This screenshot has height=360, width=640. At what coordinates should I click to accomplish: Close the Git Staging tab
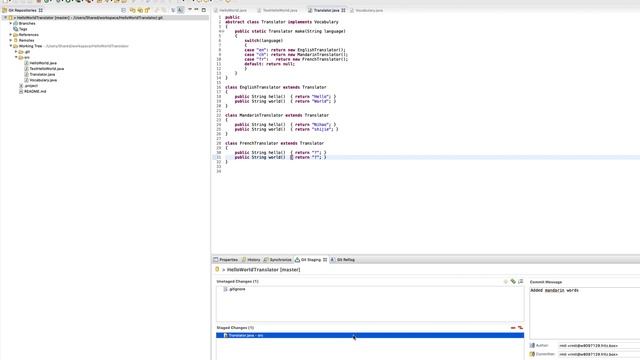(x=325, y=260)
